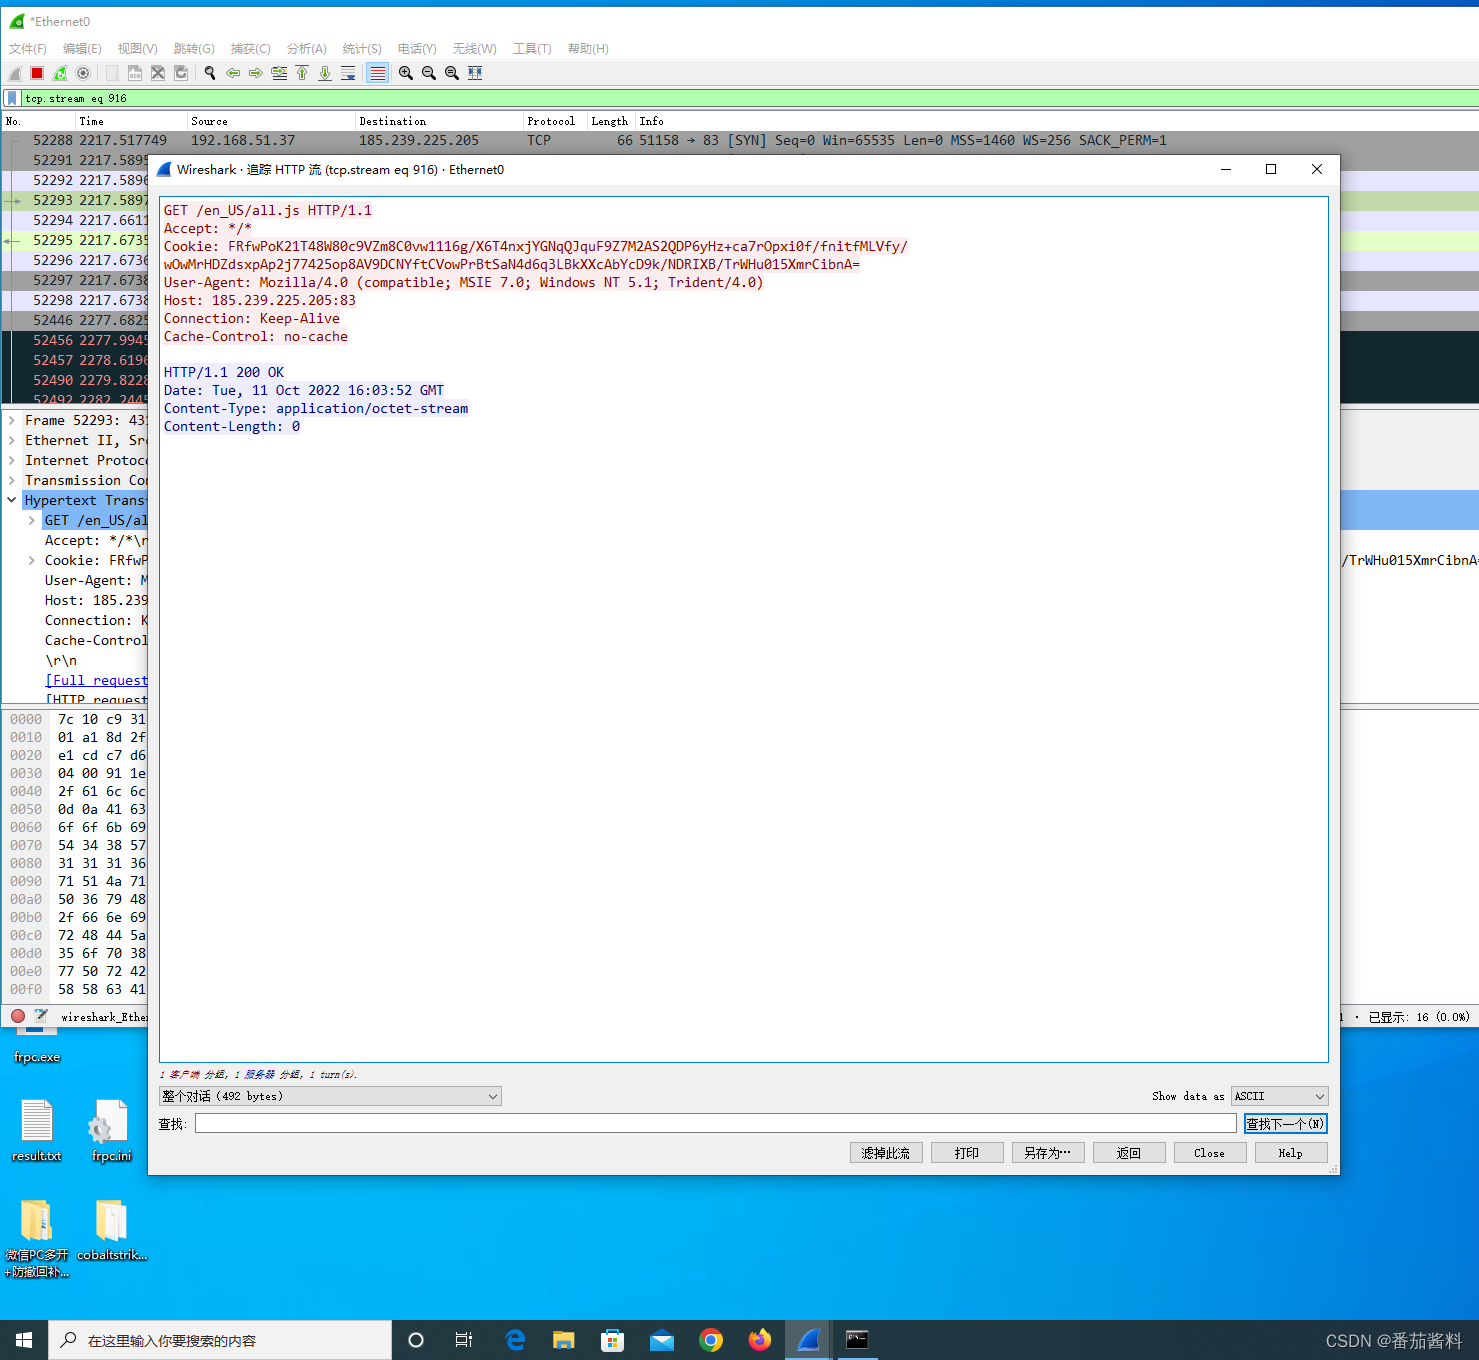1479x1360 pixels.
Task: Open result.txt desktop file icon
Action: [x=37, y=1130]
